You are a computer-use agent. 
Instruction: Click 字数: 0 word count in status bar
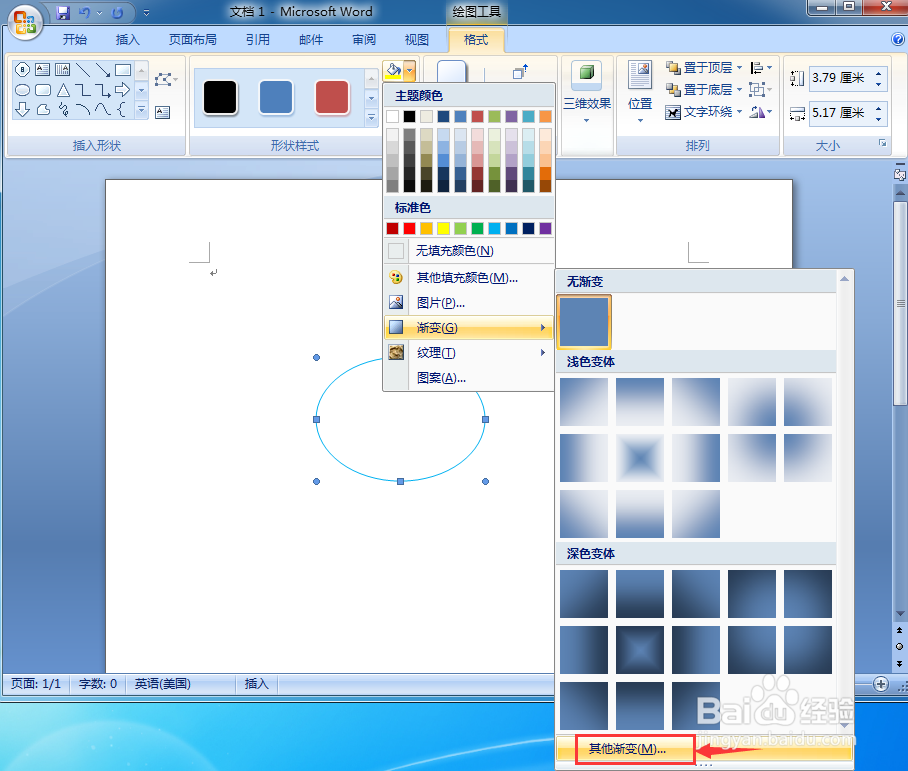point(98,684)
